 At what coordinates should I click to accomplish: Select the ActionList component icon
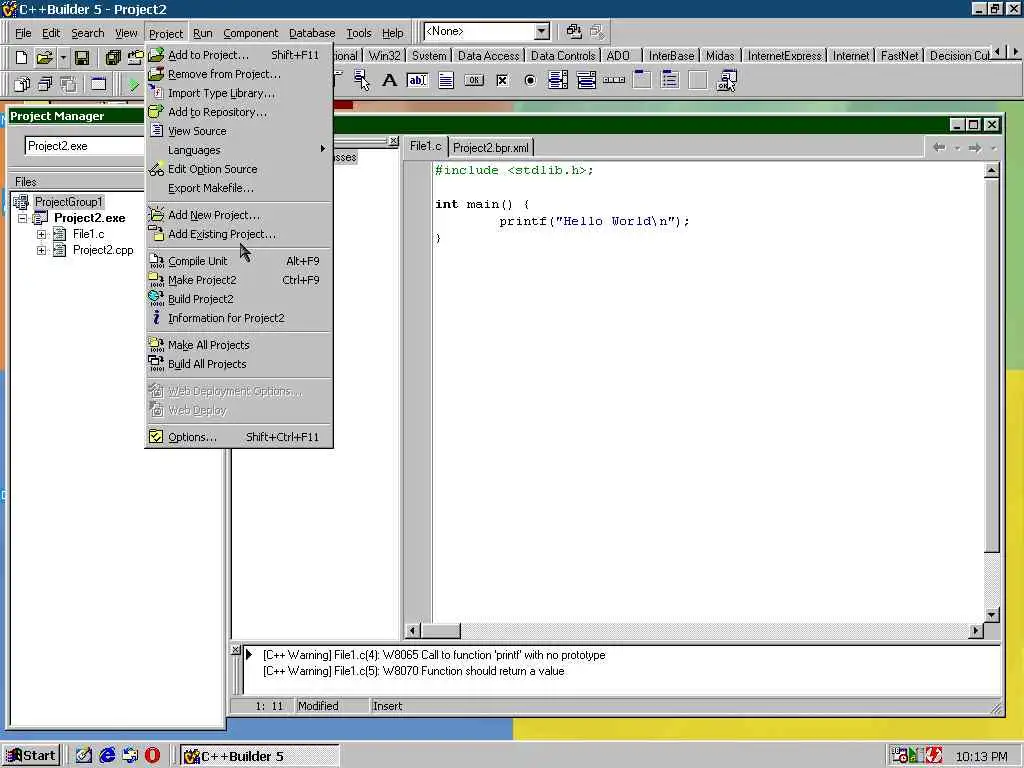point(726,80)
